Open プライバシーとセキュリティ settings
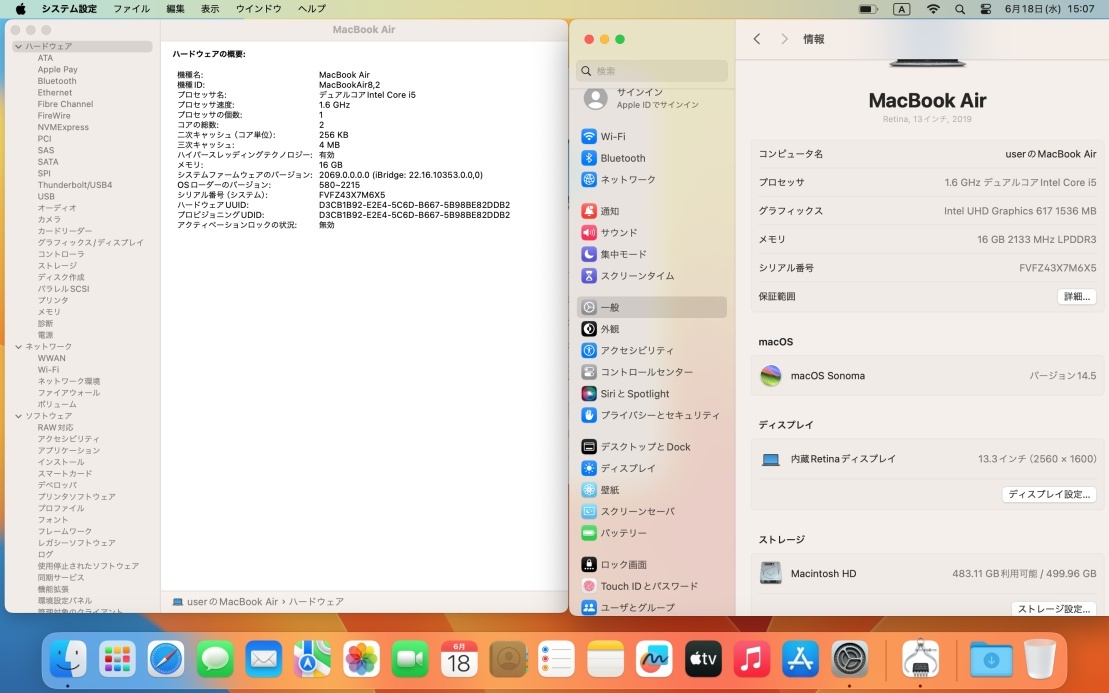The width and height of the screenshot is (1109, 693). click(x=651, y=415)
